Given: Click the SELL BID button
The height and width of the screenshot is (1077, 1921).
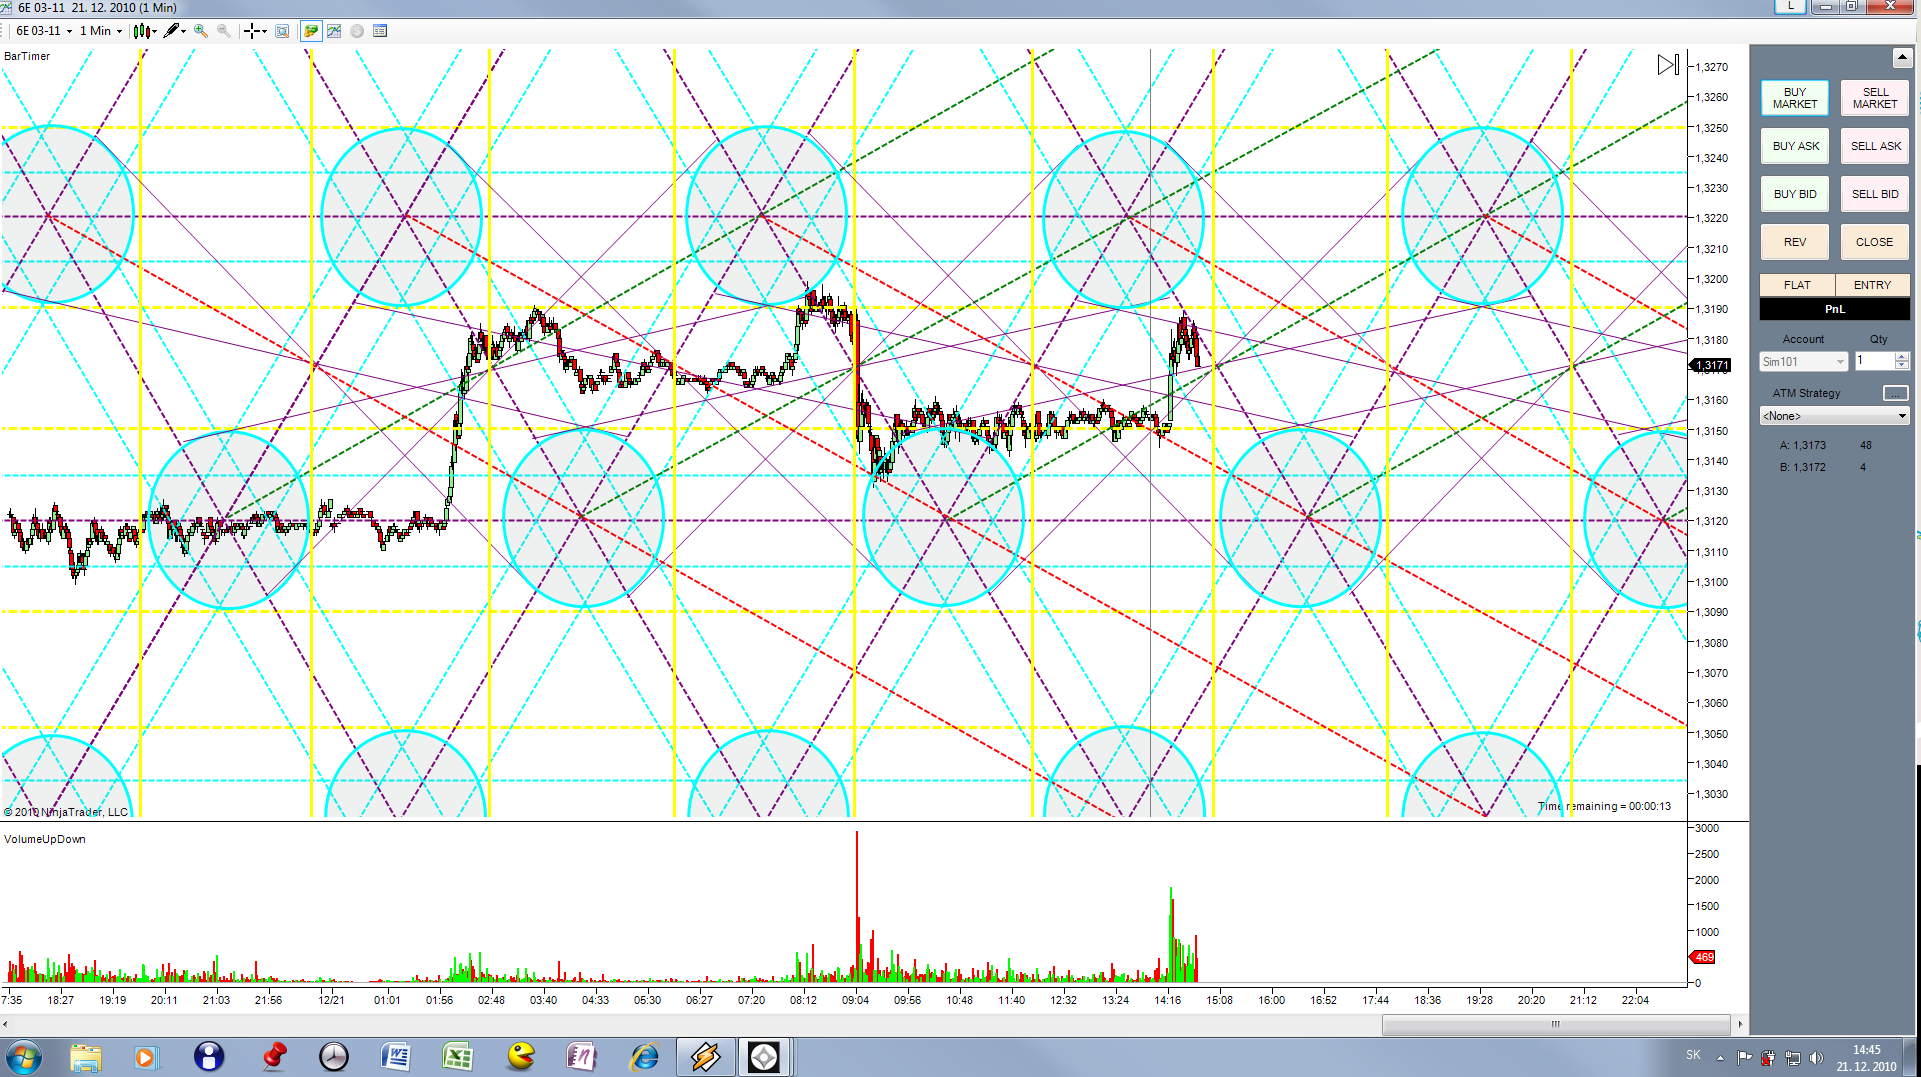Looking at the screenshot, I should point(1875,194).
